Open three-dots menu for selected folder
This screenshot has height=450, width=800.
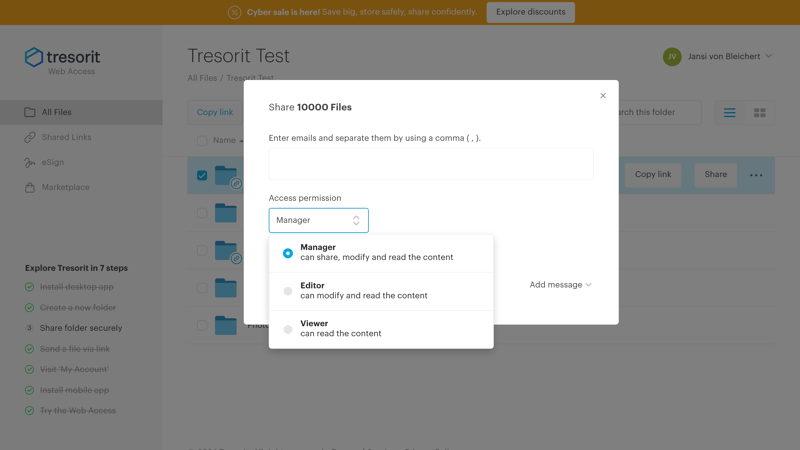(756, 175)
